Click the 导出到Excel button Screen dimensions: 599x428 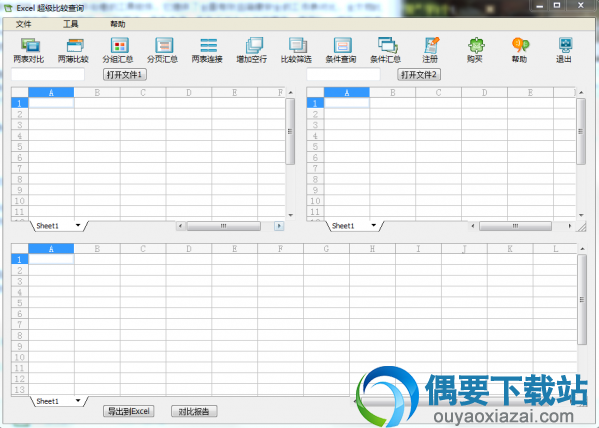(128, 411)
